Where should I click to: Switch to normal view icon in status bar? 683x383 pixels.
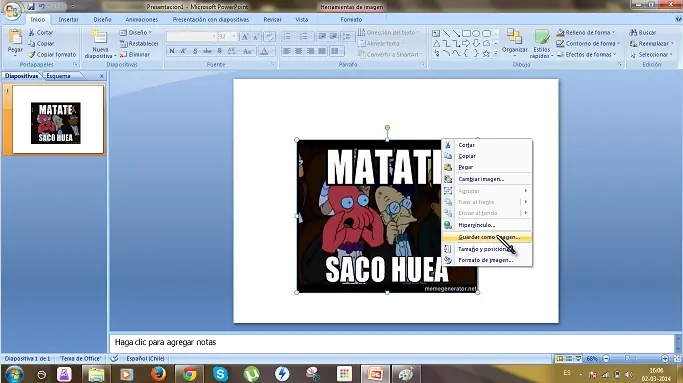click(x=559, y=359)
